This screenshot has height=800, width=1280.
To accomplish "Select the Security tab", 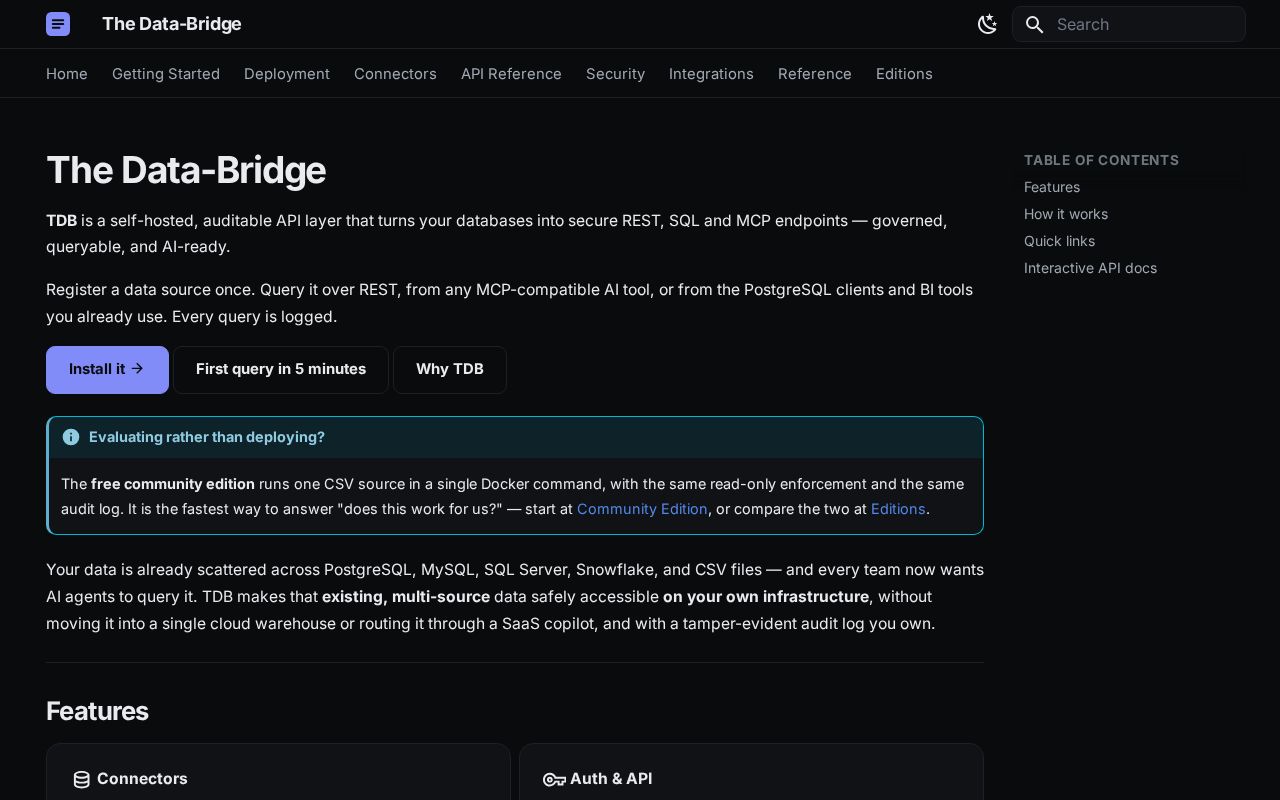I will click(x=615, y=74).
